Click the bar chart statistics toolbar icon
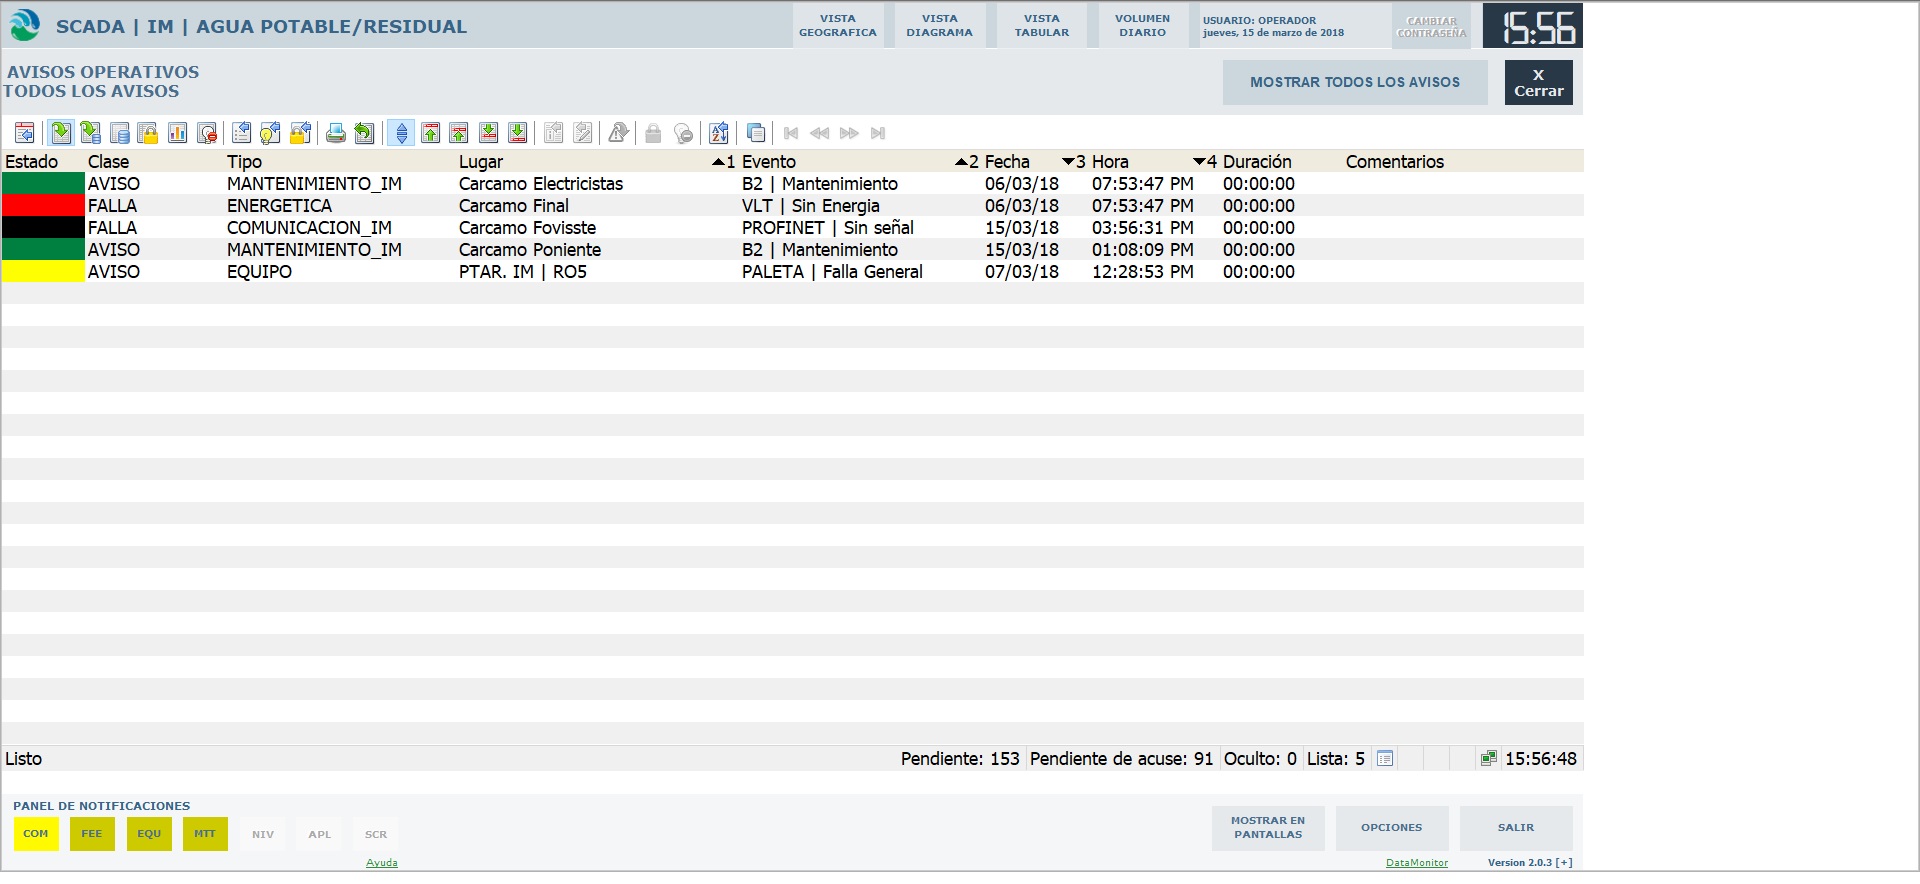Viewport: 1920px width, 884px height. (178, 133)
